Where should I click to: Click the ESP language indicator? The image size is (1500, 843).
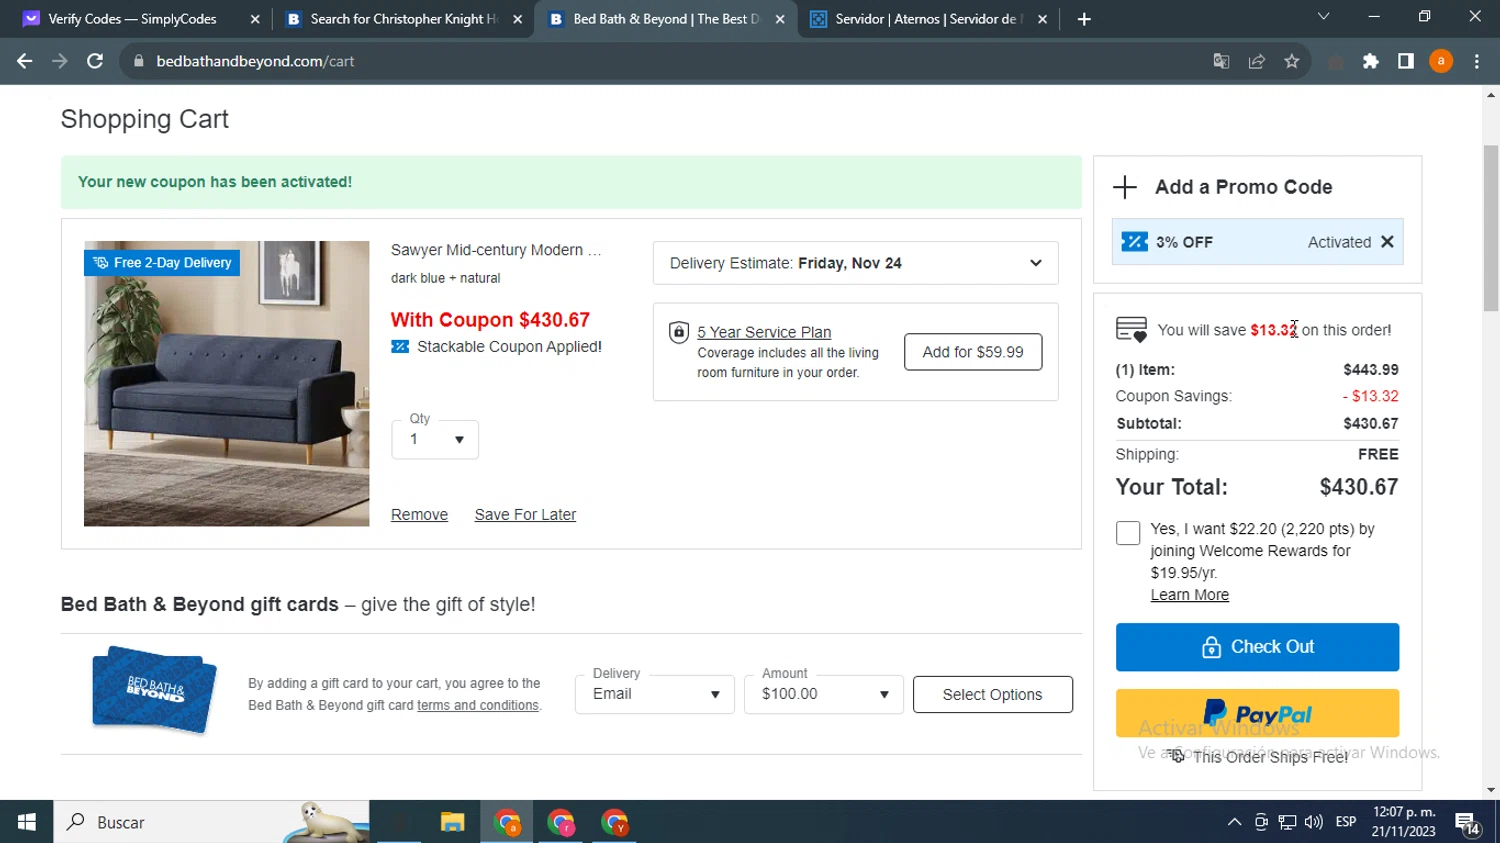[1346, 822]
